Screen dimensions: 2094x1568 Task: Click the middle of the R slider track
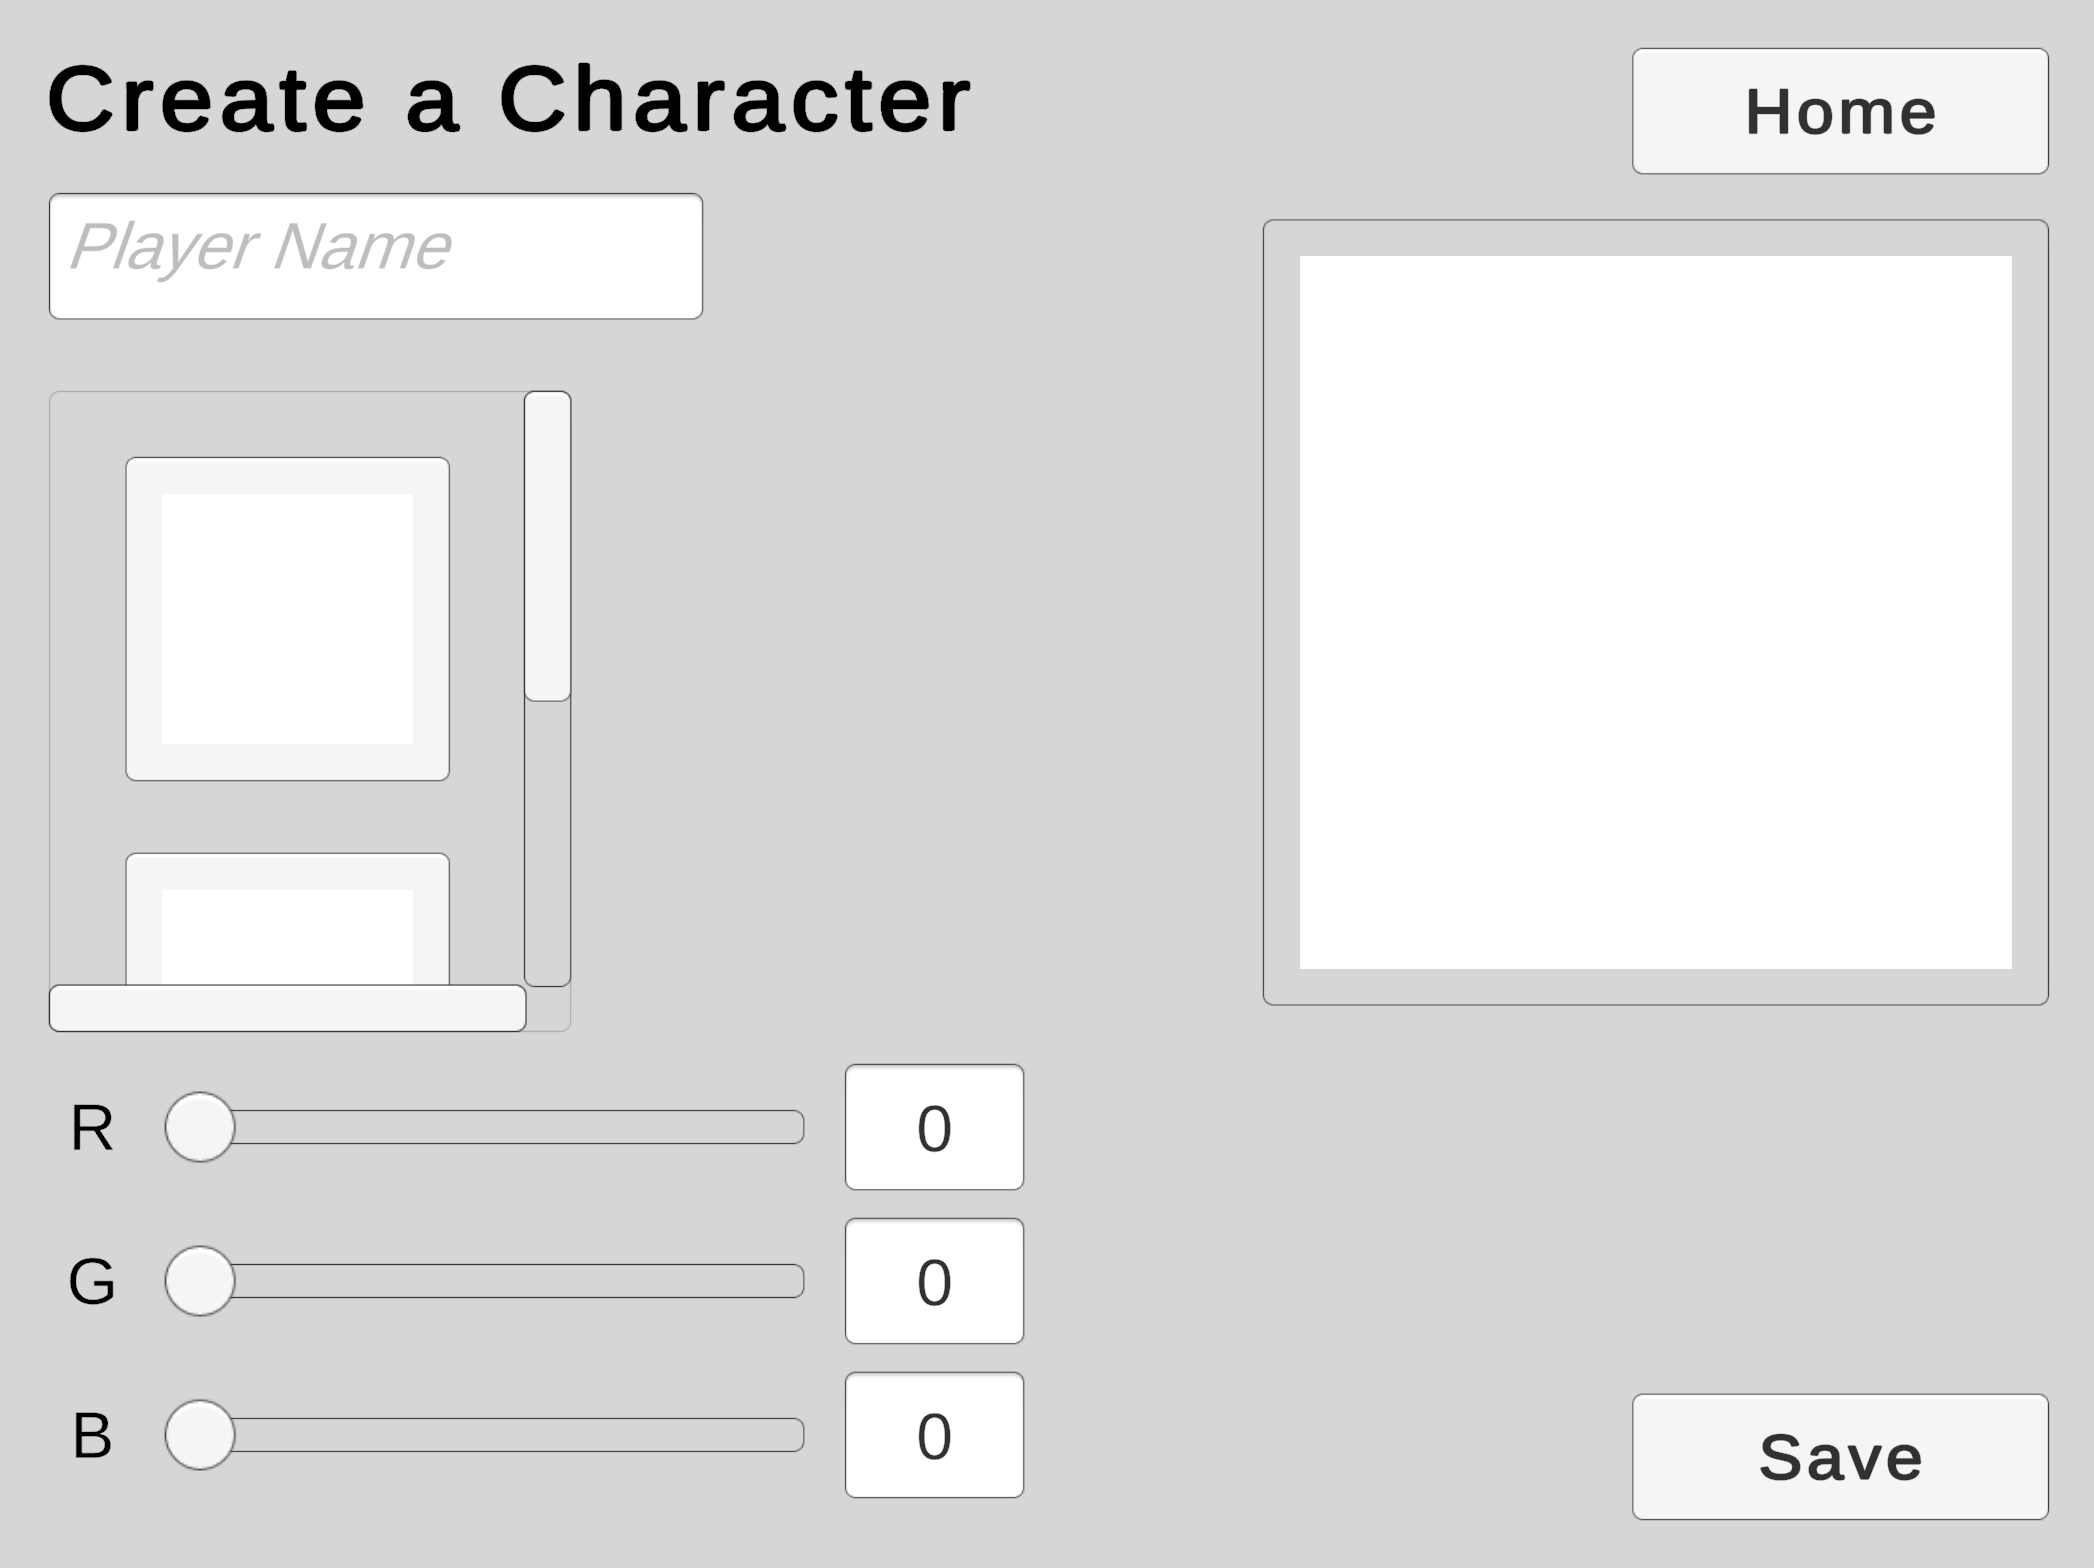[500, 1127]
